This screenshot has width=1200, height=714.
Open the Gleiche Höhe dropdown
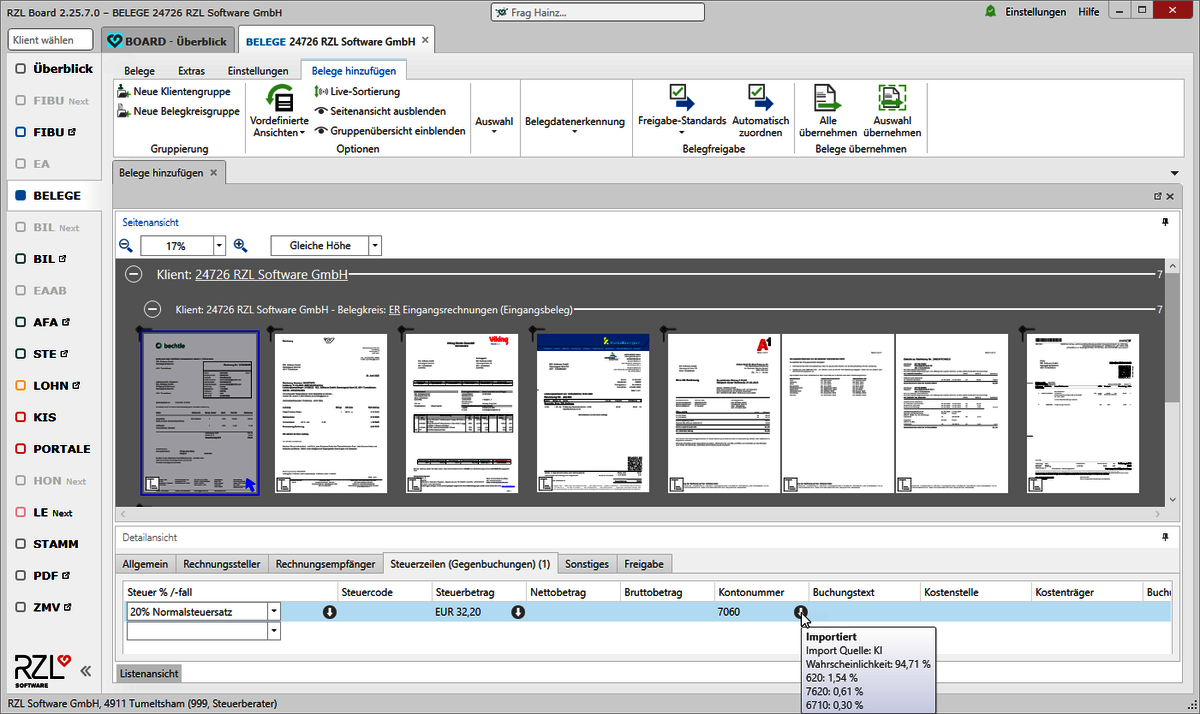pos(375,246)
